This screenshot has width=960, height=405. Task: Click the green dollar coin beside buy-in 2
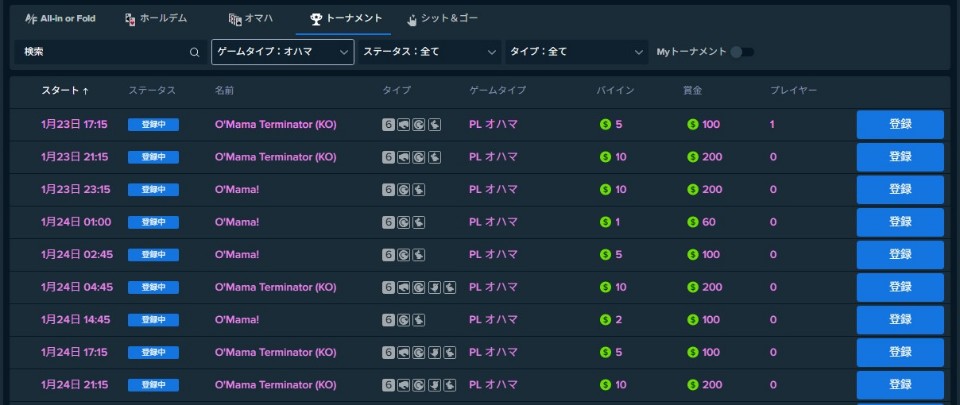606,319
